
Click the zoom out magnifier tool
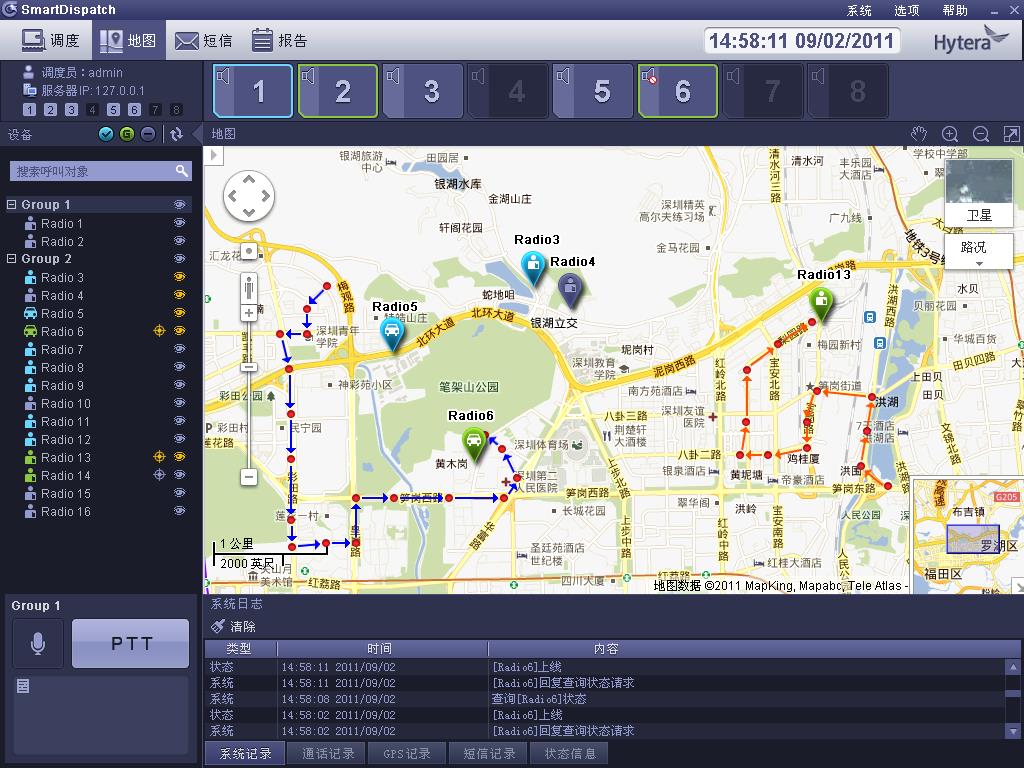[981, 134]
